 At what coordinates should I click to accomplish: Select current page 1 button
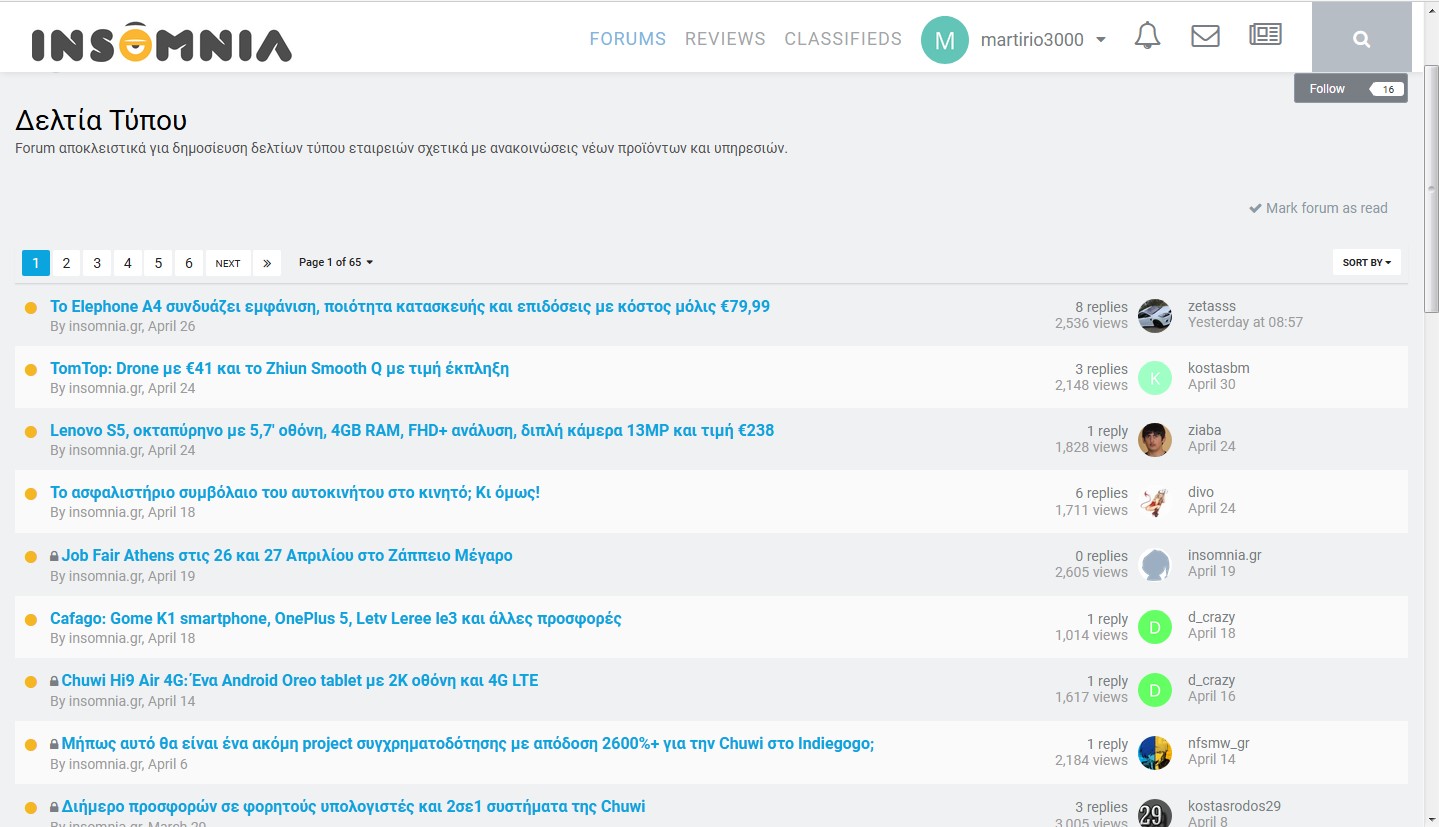click(x=35, y=263)
